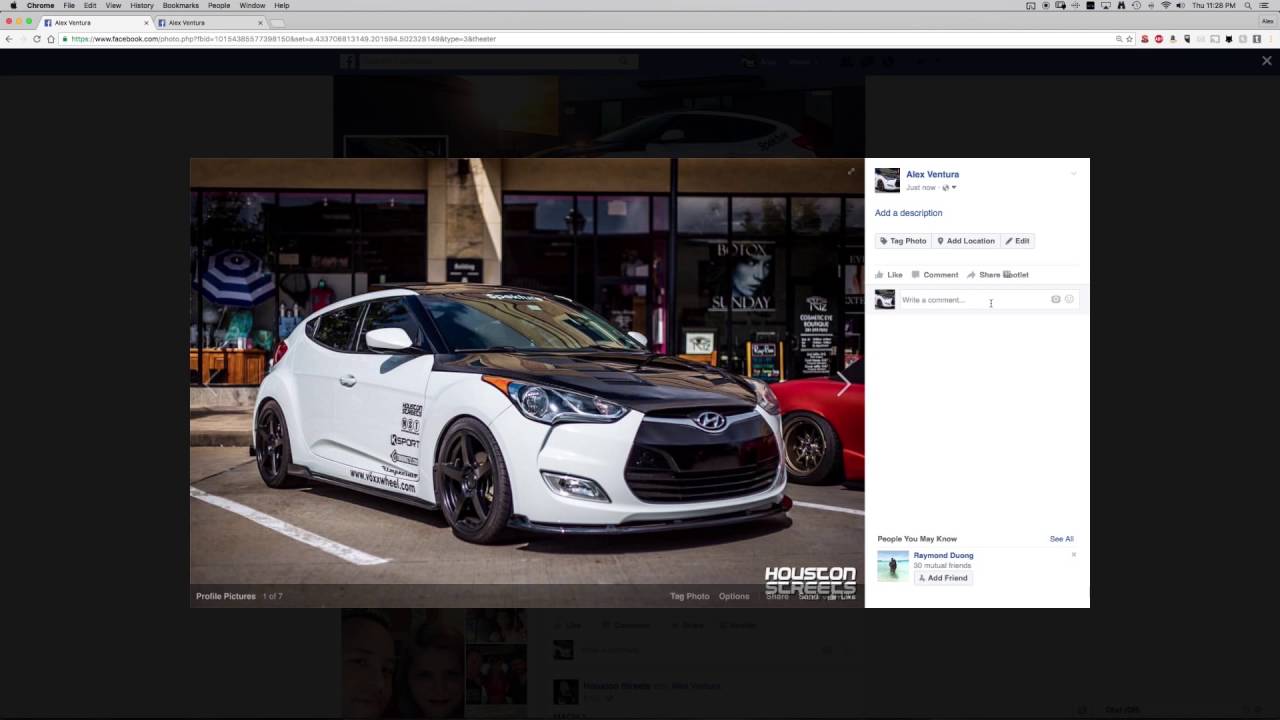
Task: Click Raymond Duong's profile thumbnail
Action: tap(893, 566)
